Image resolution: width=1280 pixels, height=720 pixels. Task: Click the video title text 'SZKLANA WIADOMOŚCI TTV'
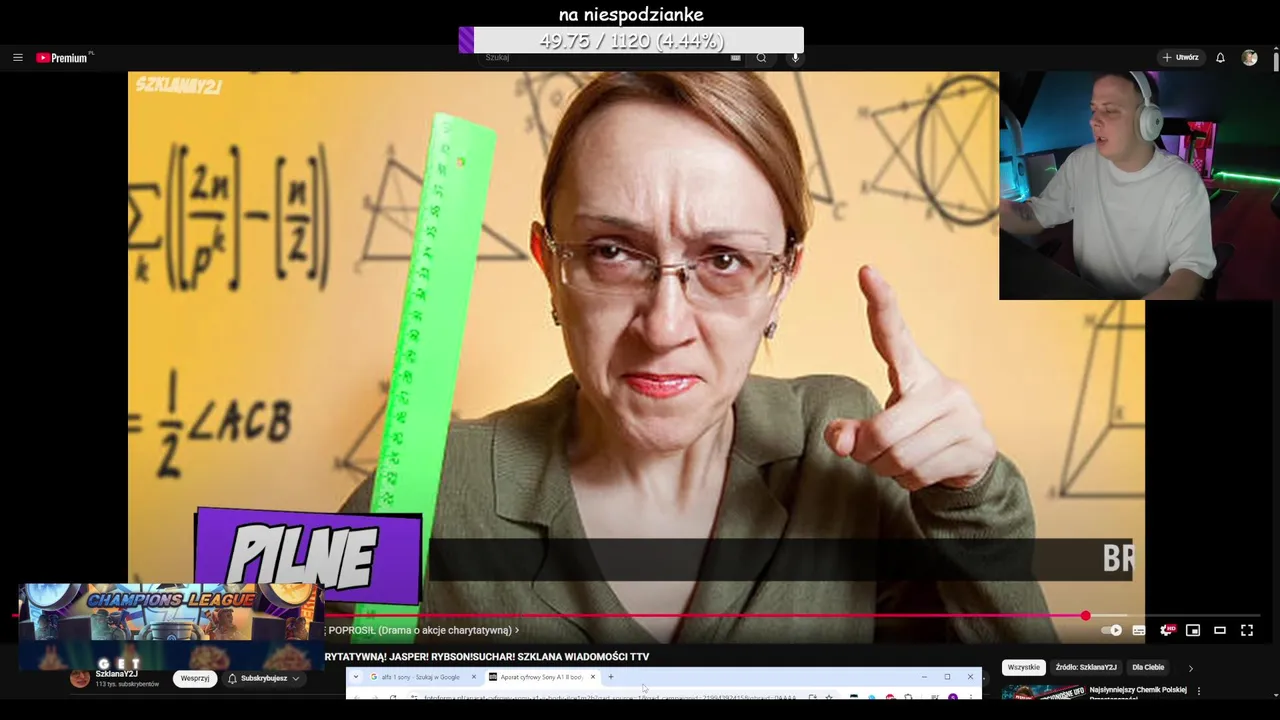point(584,657)
